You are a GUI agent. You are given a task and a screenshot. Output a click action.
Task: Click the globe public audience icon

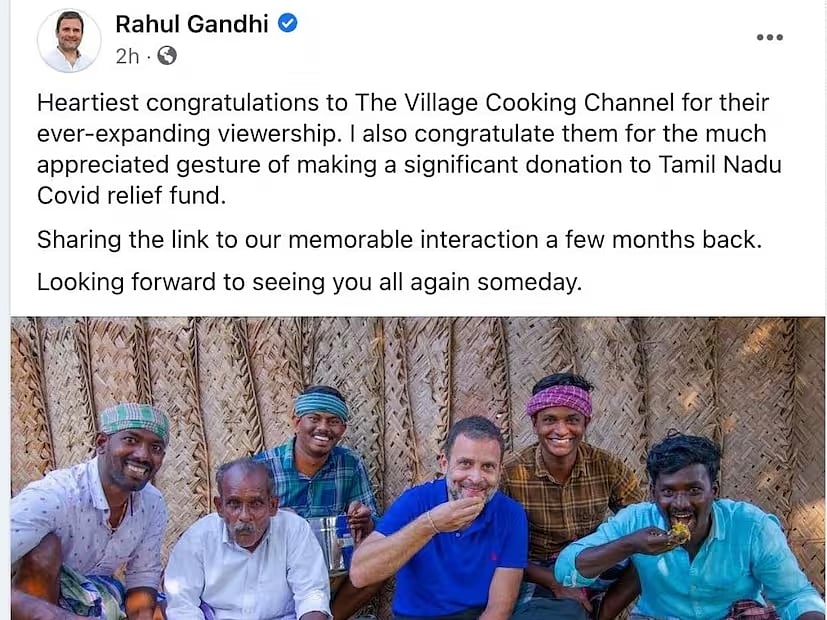point(166,56)
